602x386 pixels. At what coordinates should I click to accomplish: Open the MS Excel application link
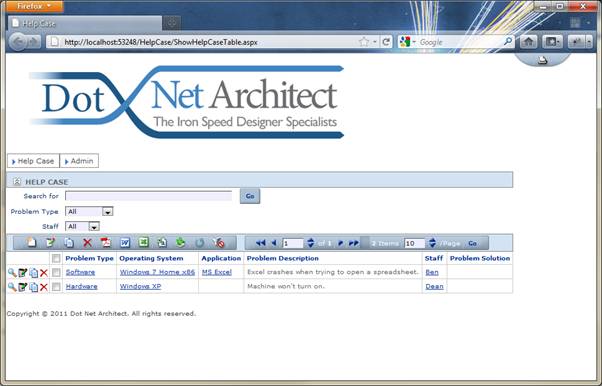click(217, 272)
